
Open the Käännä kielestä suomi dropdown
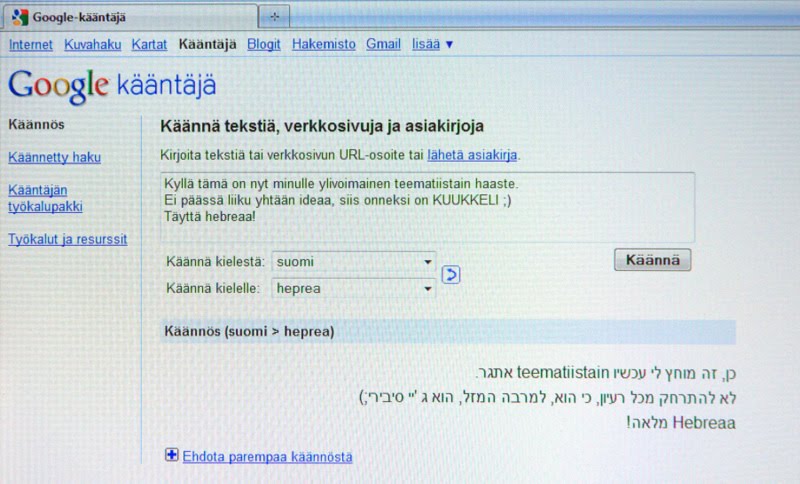coord(354,262)
